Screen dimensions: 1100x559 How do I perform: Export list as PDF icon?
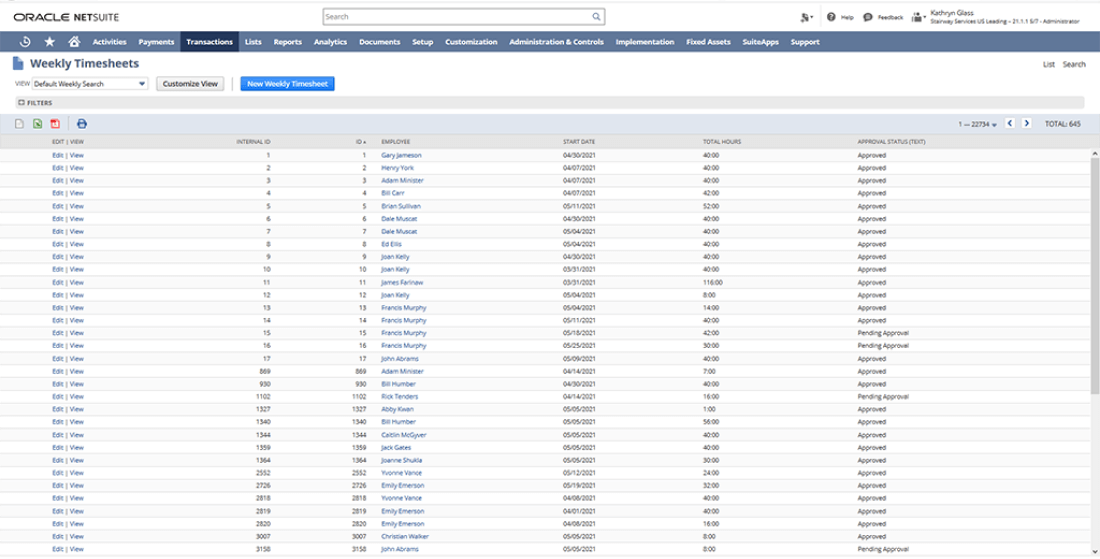click(55, 124)
